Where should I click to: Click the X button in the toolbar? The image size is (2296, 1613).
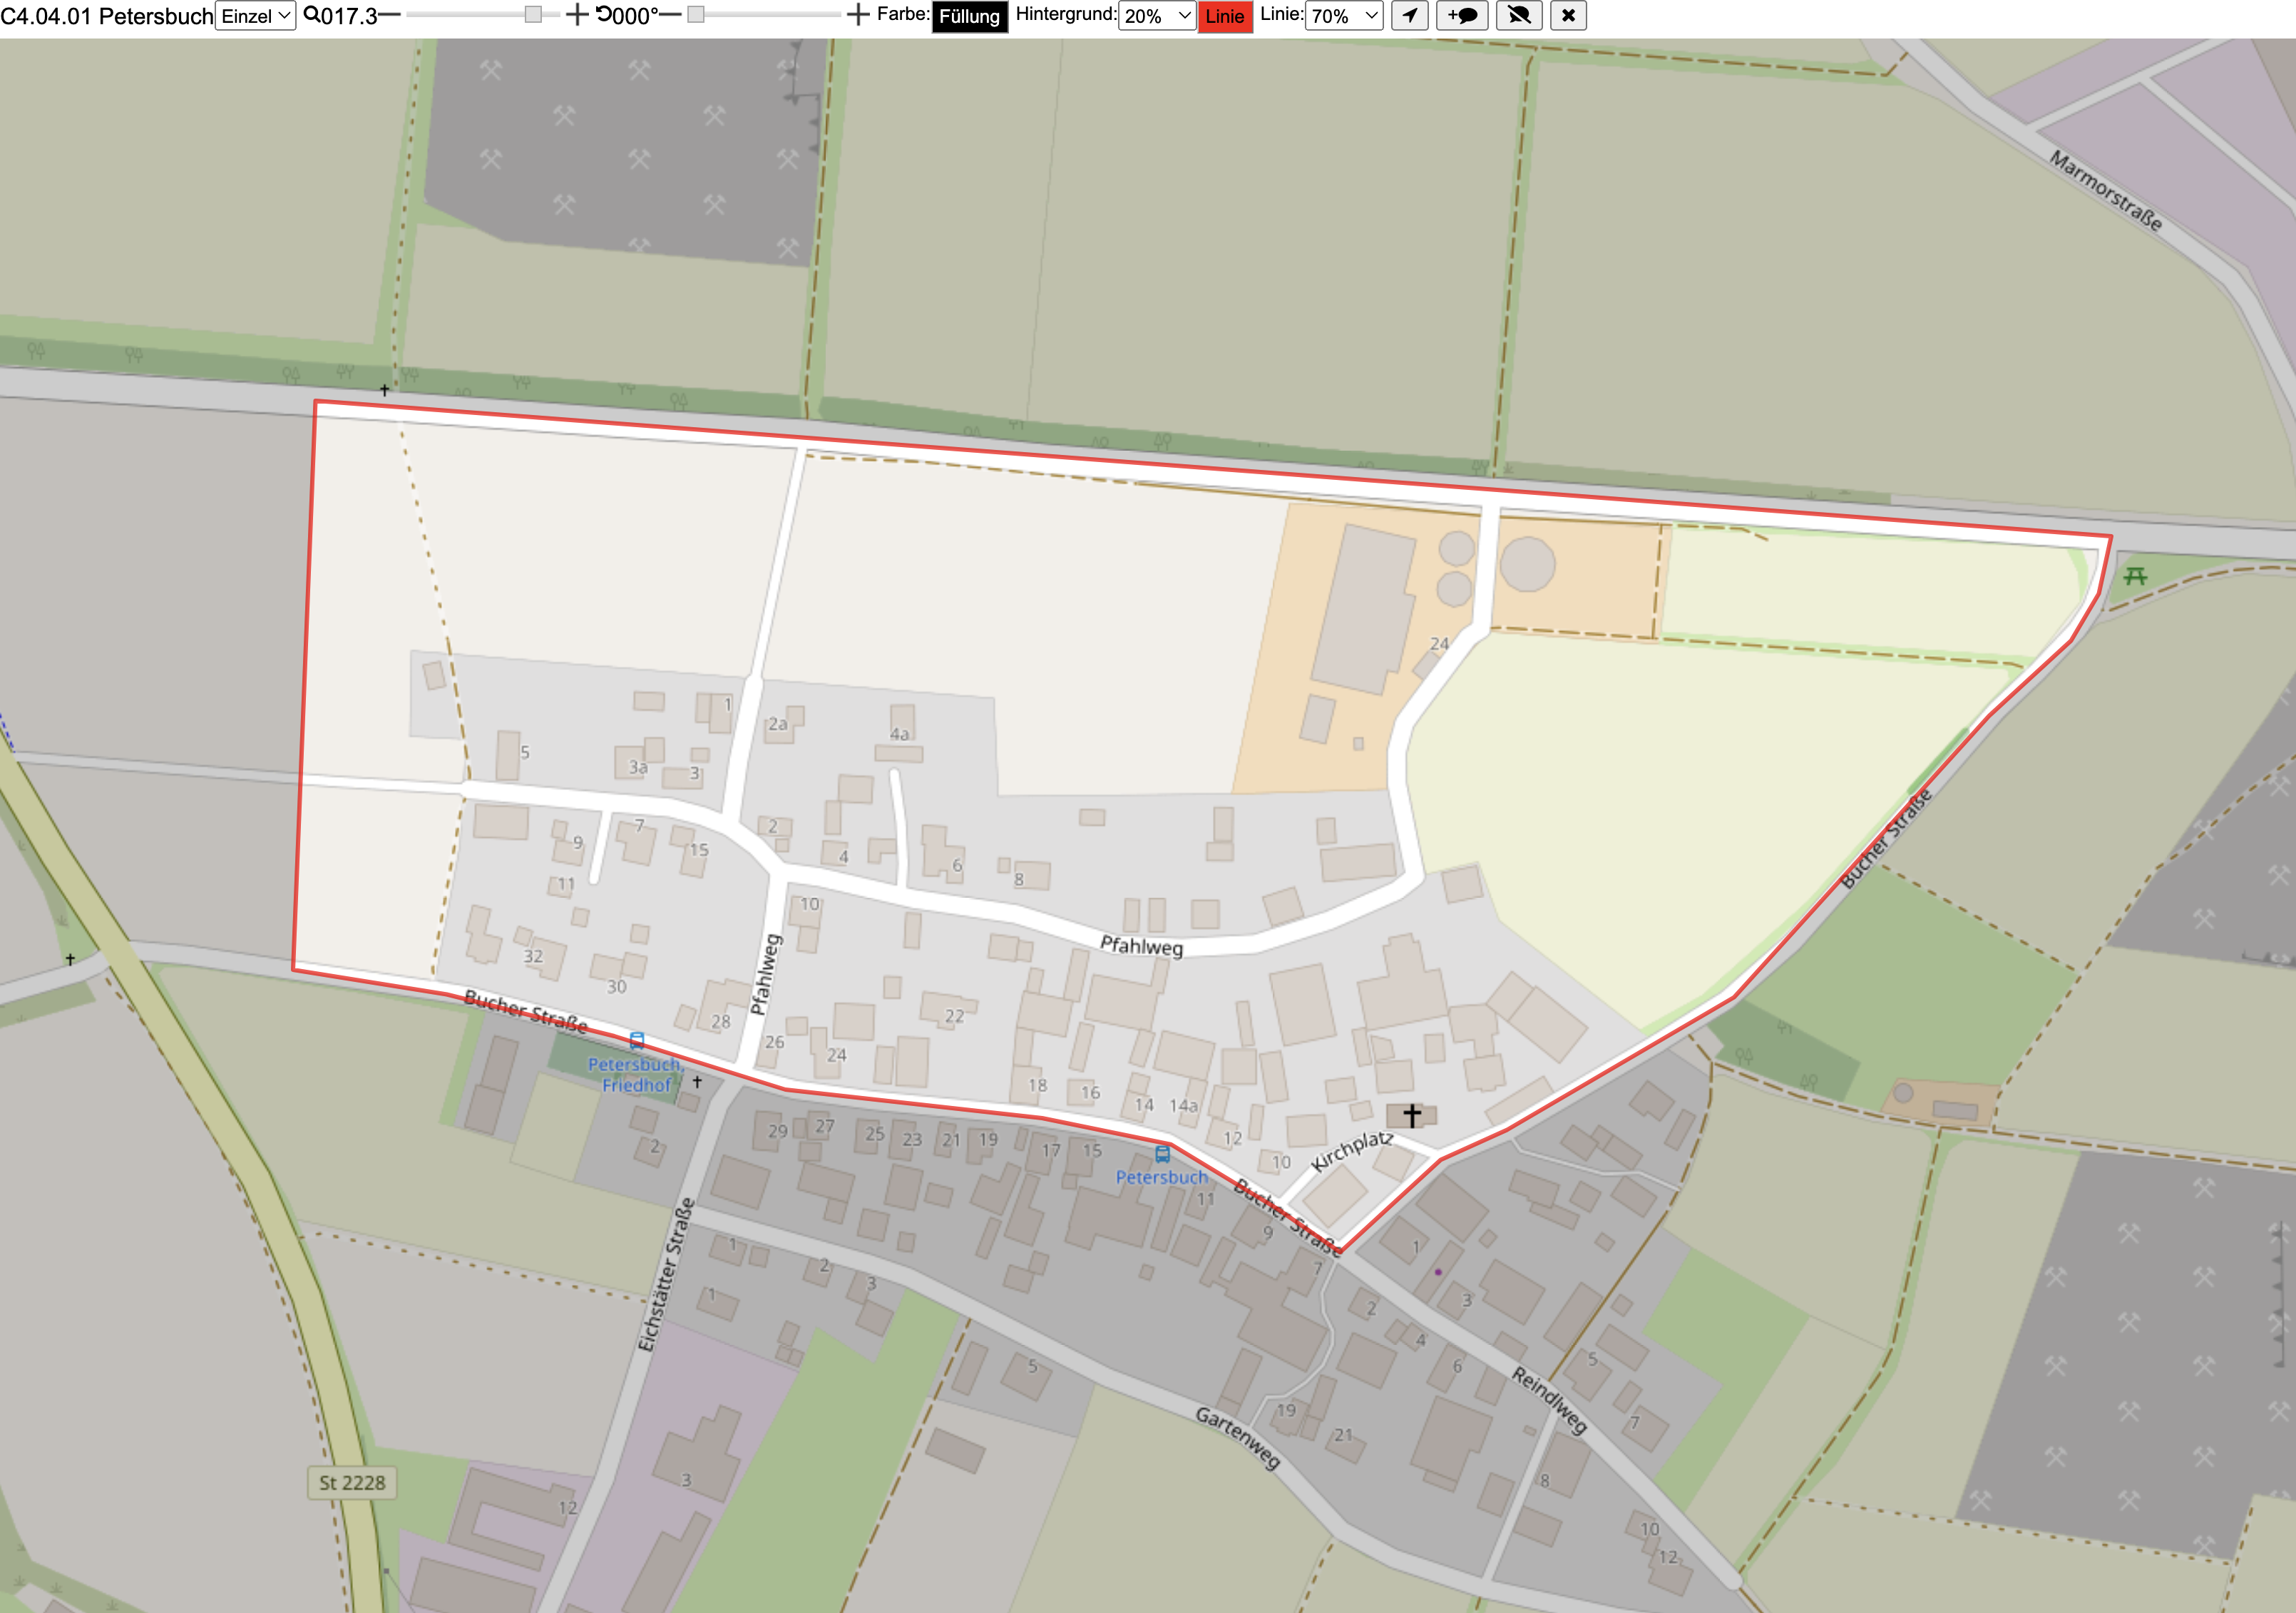coord(1568,16)
